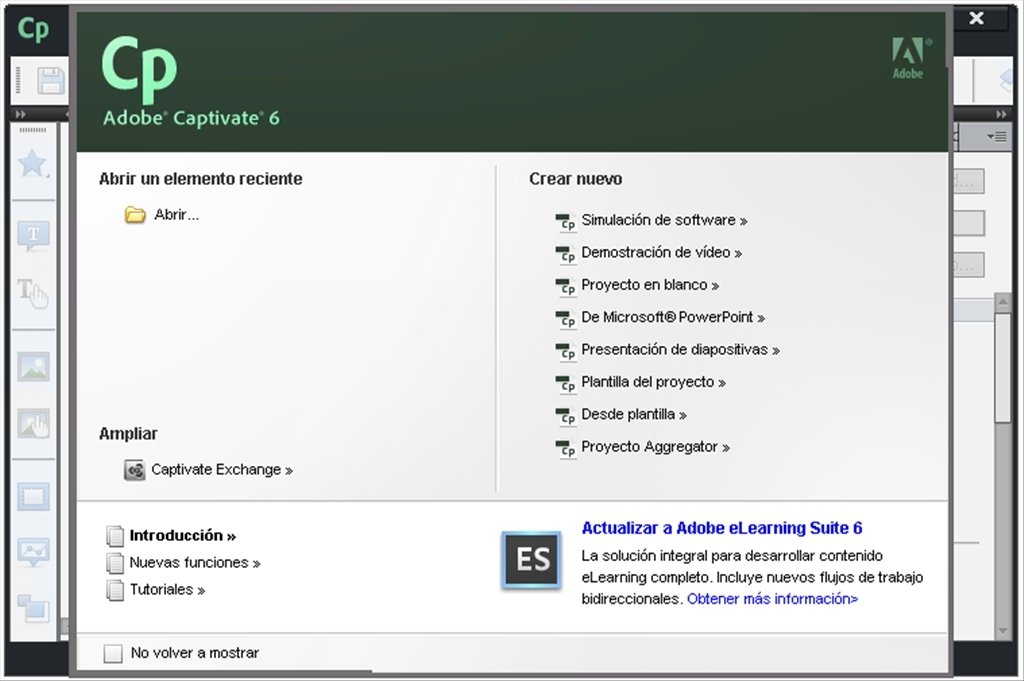Screen dimensions: 1024x681
Task: Create Proyecto Aggregator
Action: click(655, 447)
